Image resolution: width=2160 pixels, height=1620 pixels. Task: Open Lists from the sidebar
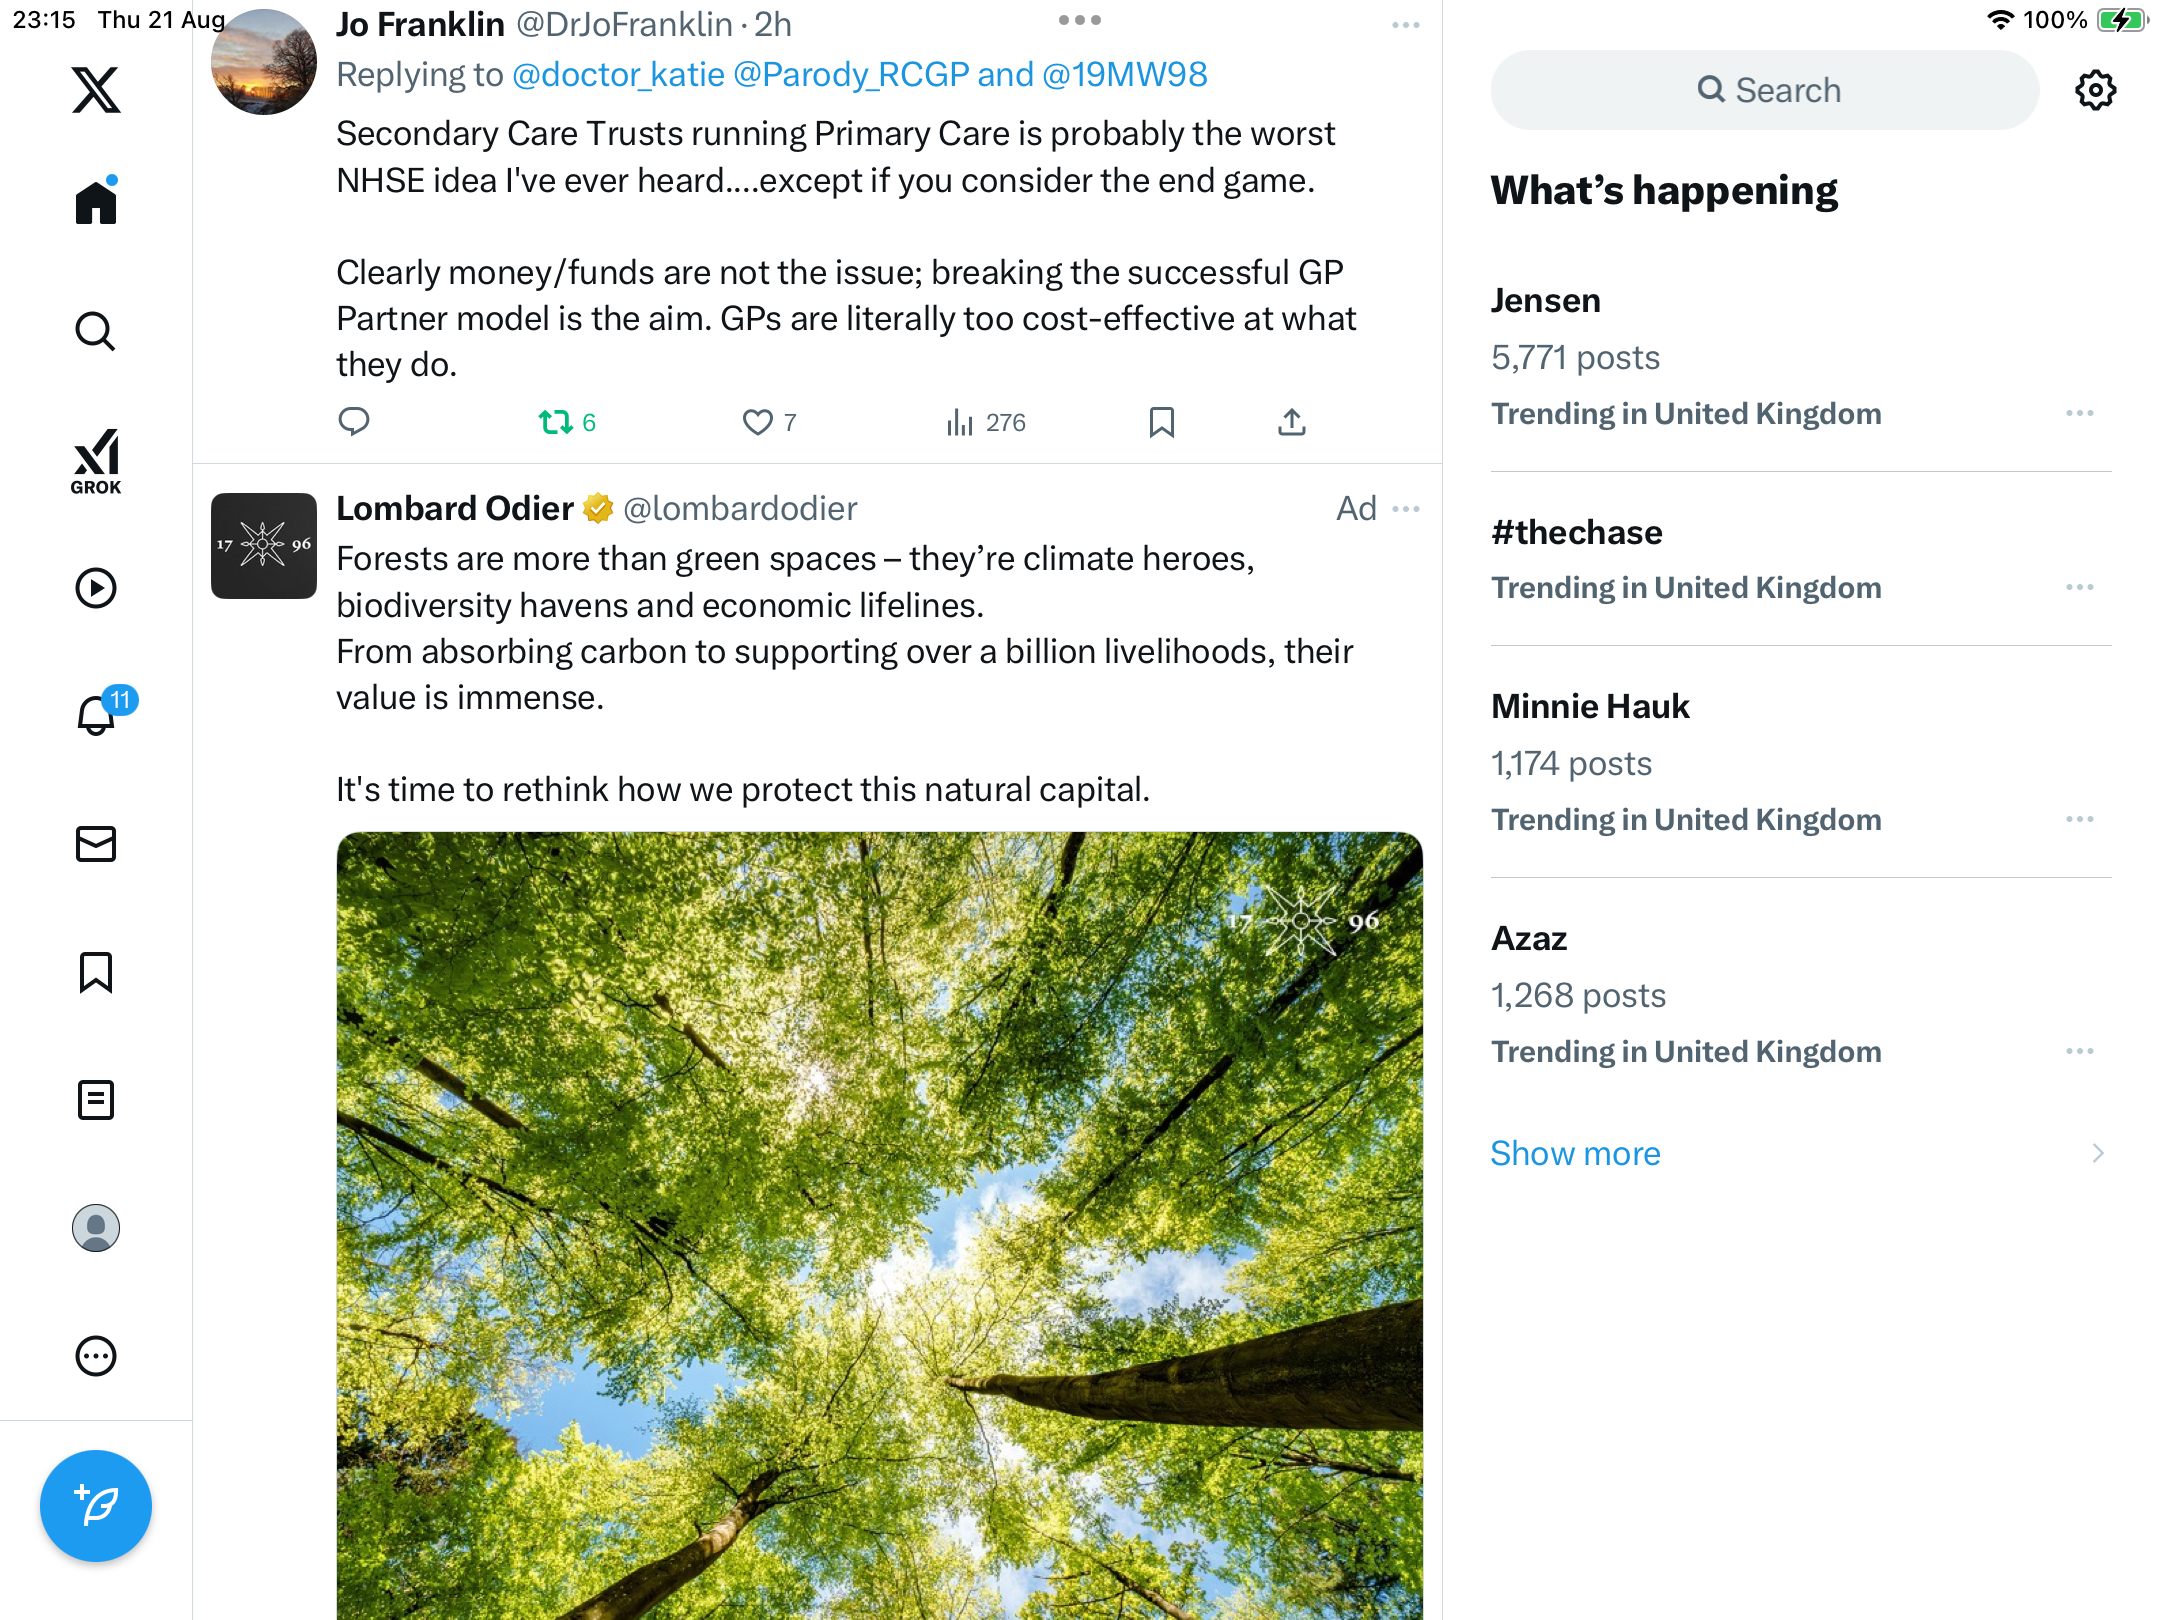tap(96, 1100)
